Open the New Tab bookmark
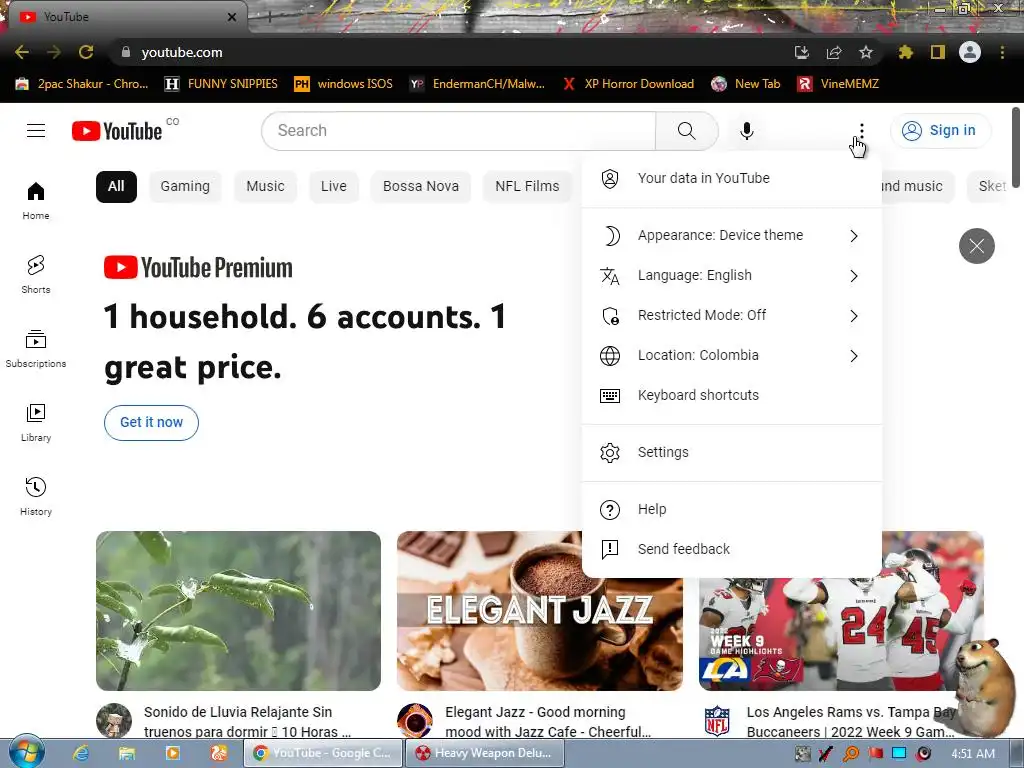 click(746, 84)
